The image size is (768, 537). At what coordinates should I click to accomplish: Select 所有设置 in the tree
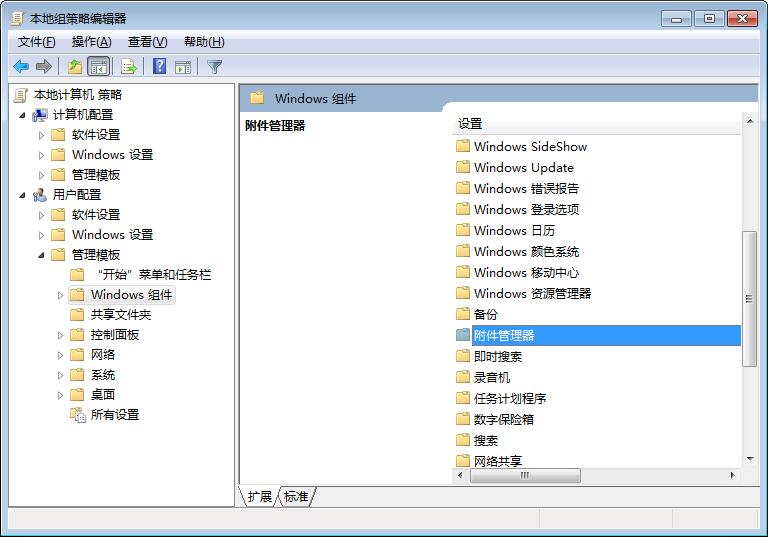pyautogui.click(x=114, y=415)
